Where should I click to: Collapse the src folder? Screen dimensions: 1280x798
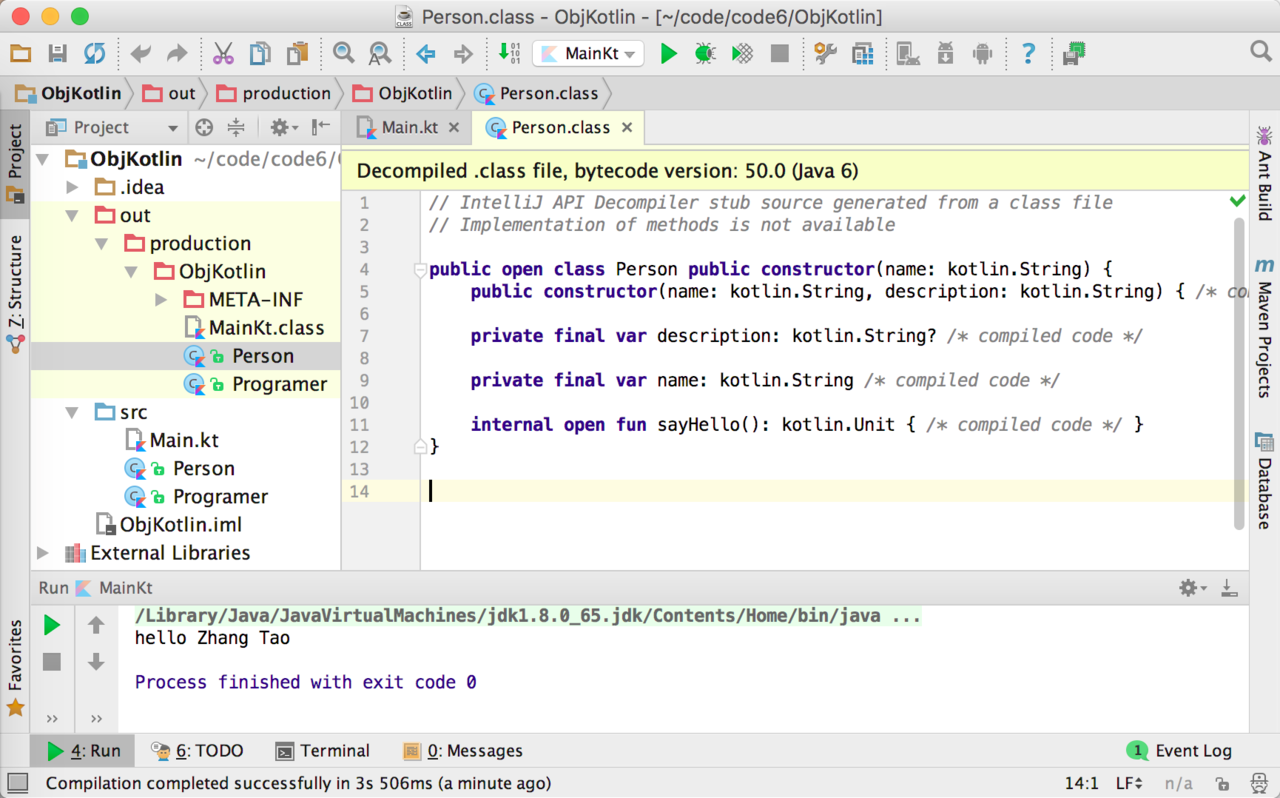click(72, 412)
